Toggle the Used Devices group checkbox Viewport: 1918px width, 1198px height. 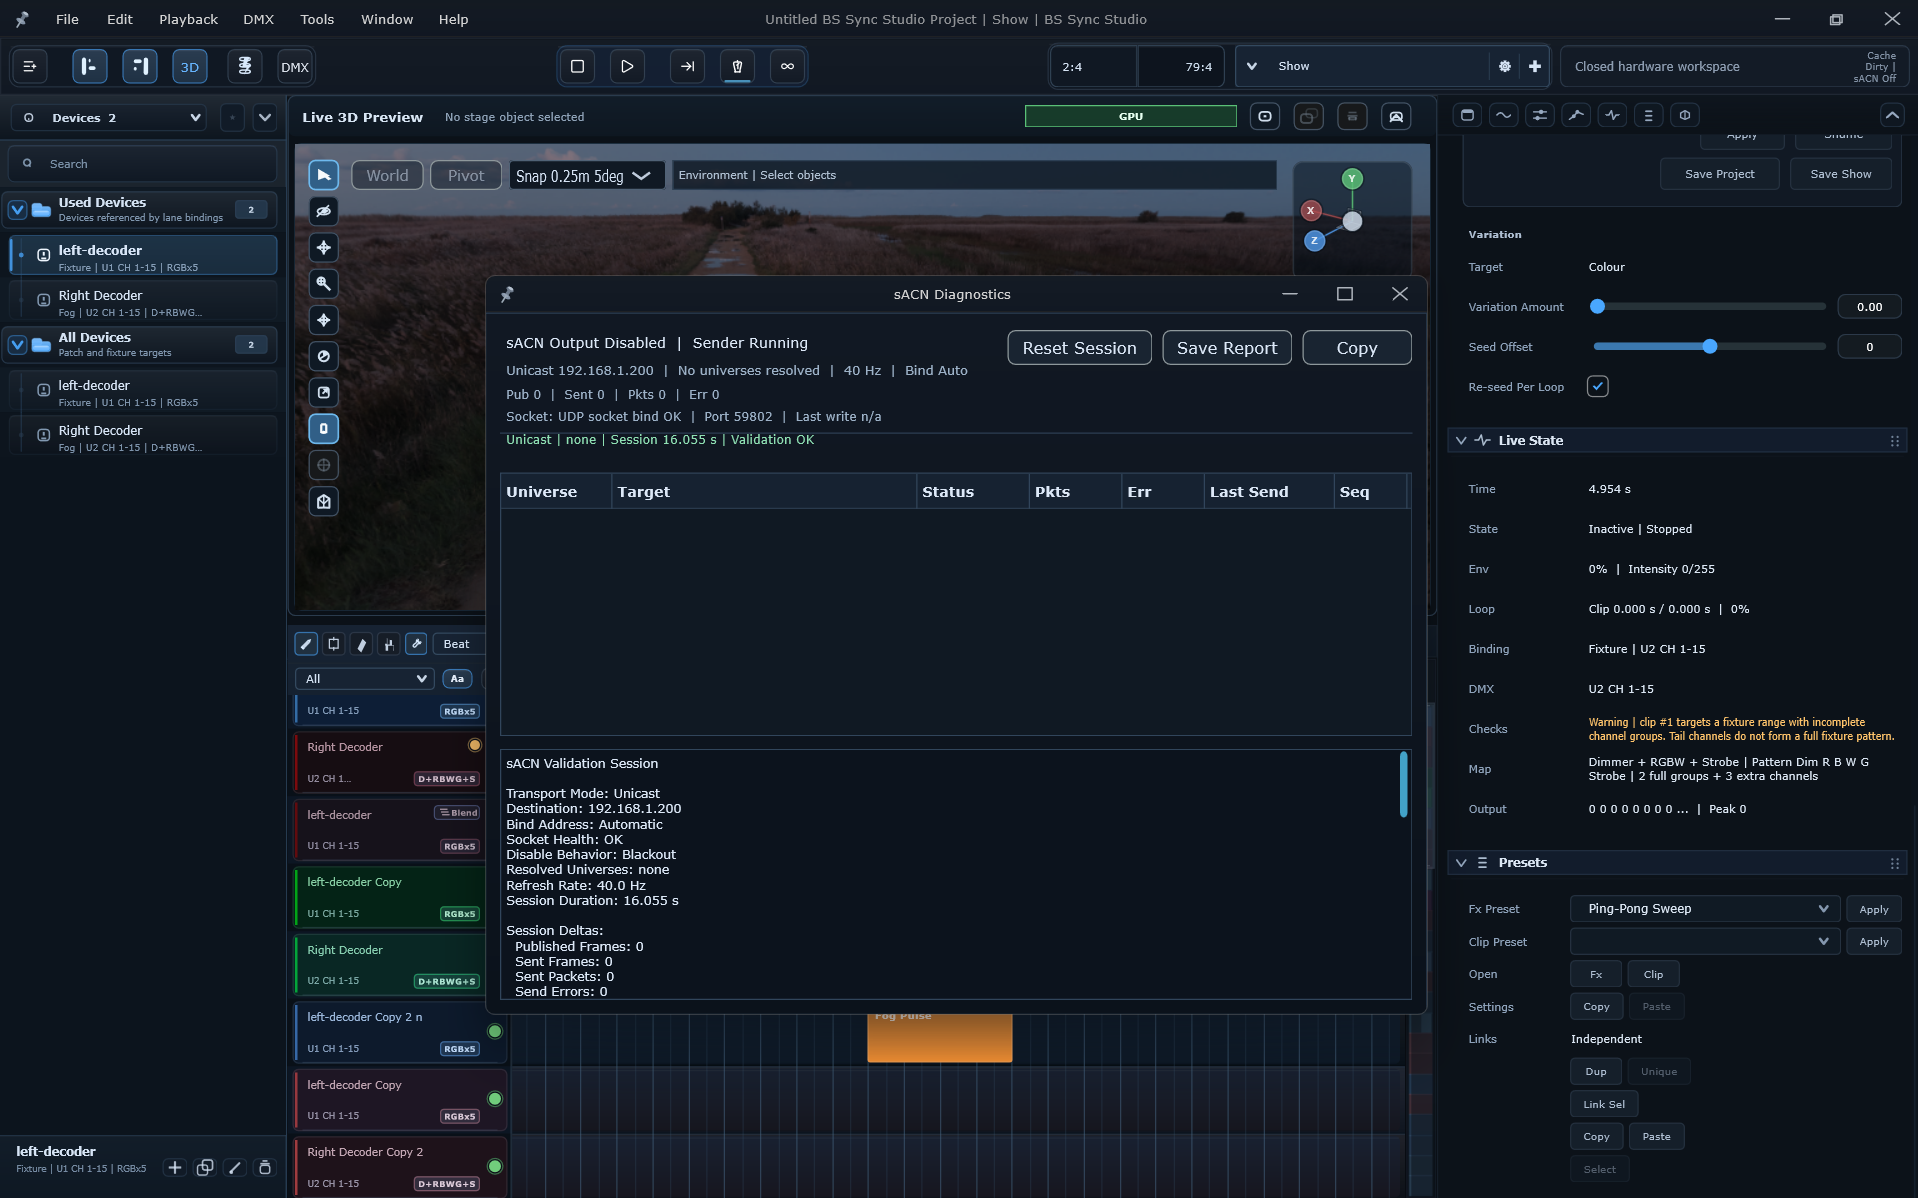17,209
